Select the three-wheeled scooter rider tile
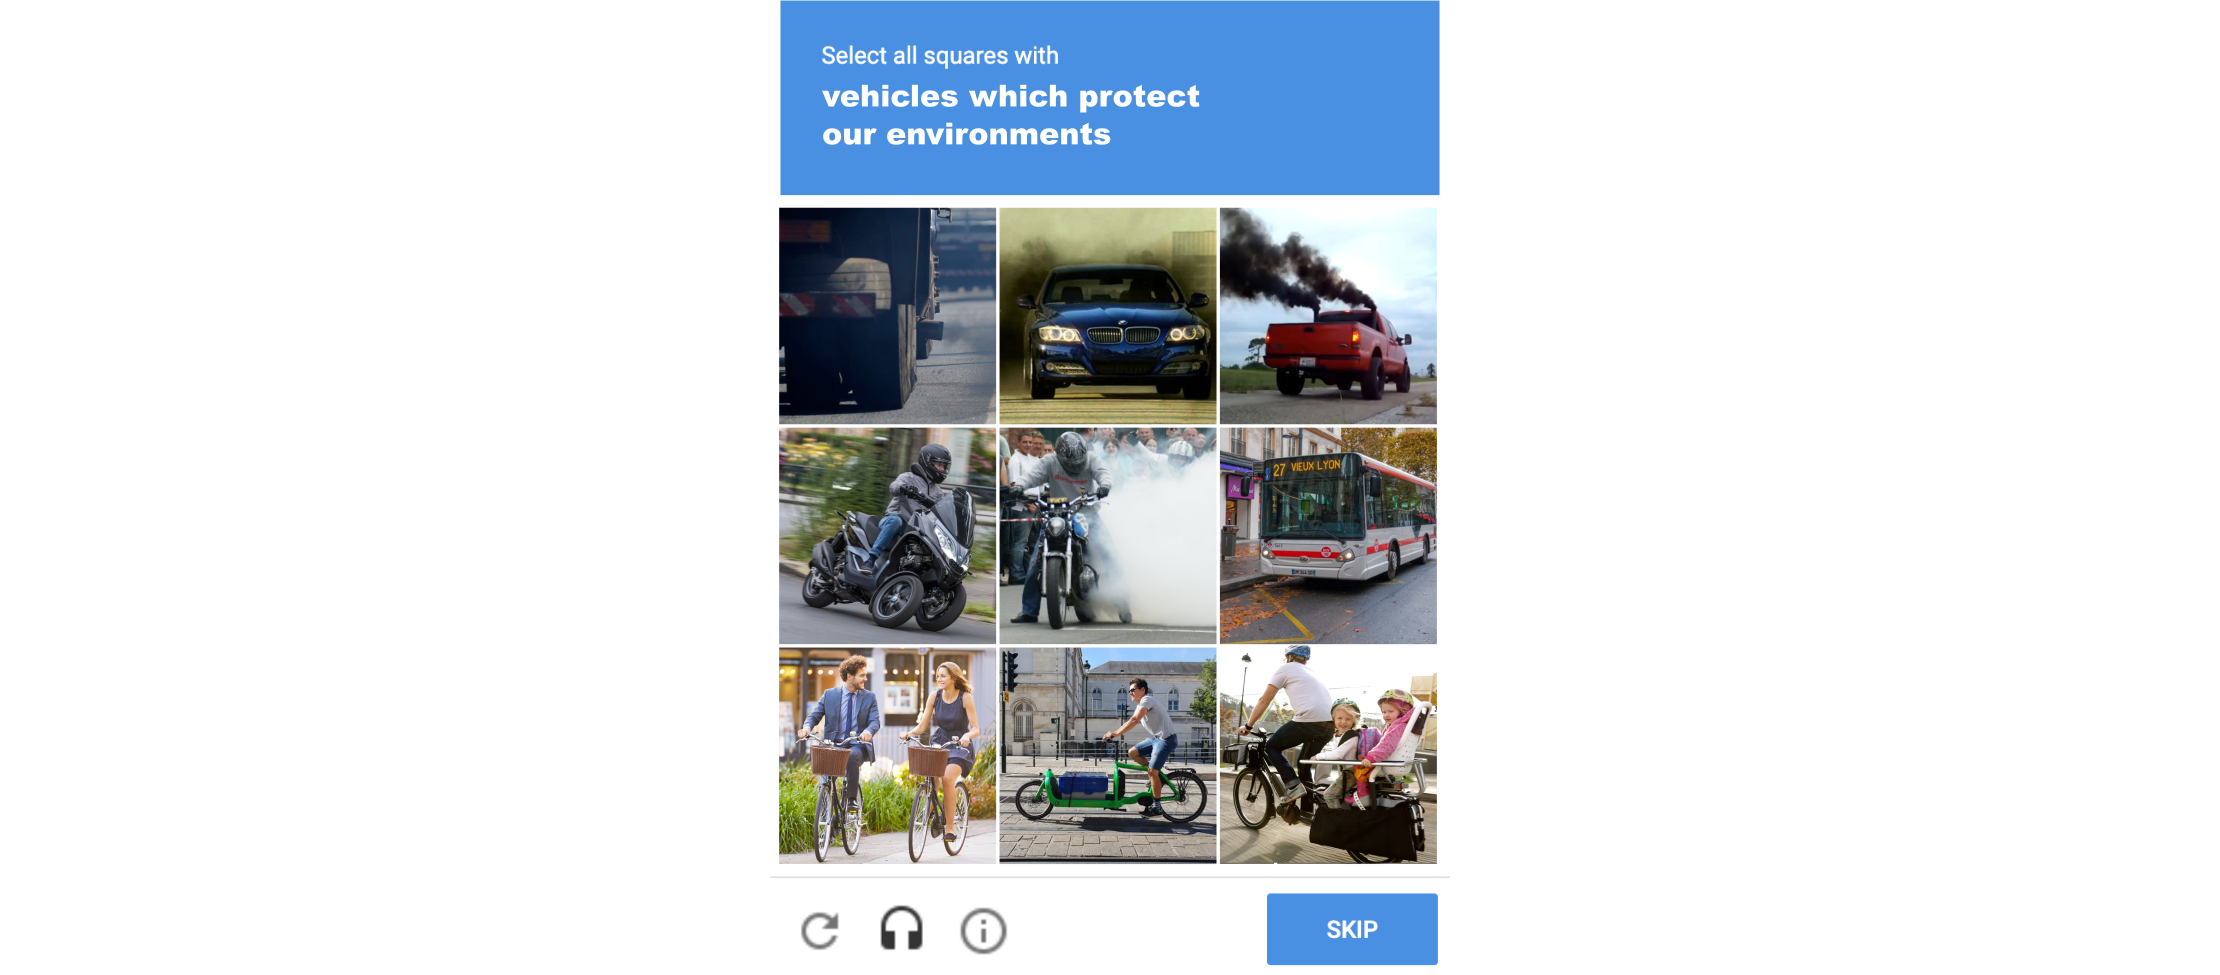Screen dimensions: 2220x975 pos(888,536)
